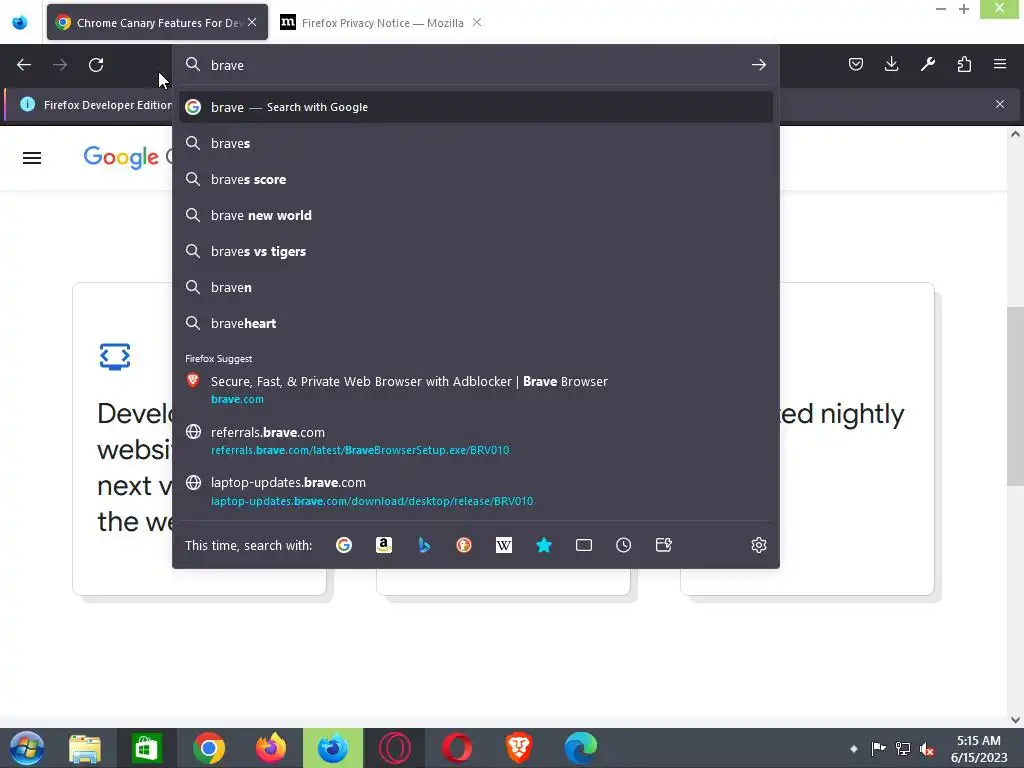Open the page hamburger menu beside Google logo
The height and width of the screenshot is (768, 1024).
click(32, 158)
